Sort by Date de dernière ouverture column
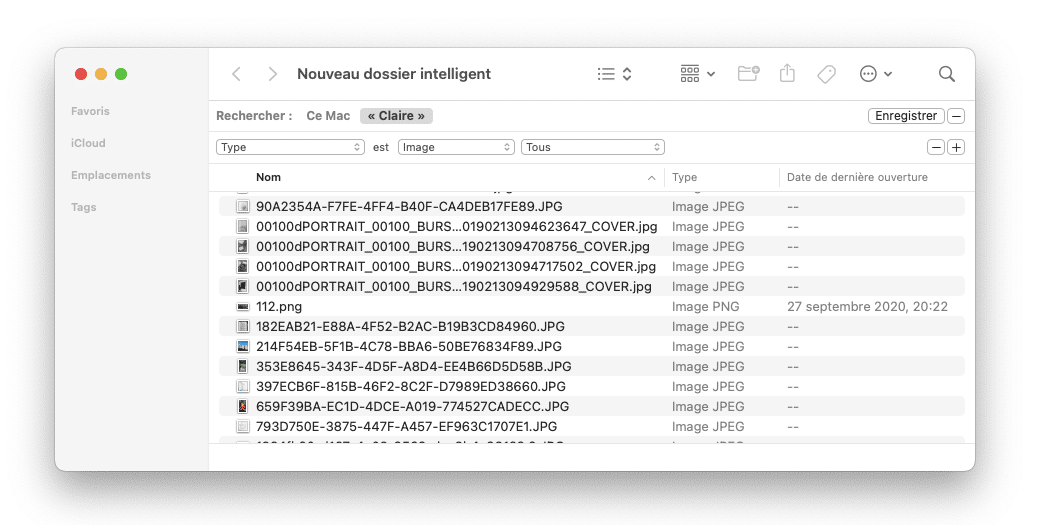The height and width of the screenshot is (525, 1045). point(857,177)
